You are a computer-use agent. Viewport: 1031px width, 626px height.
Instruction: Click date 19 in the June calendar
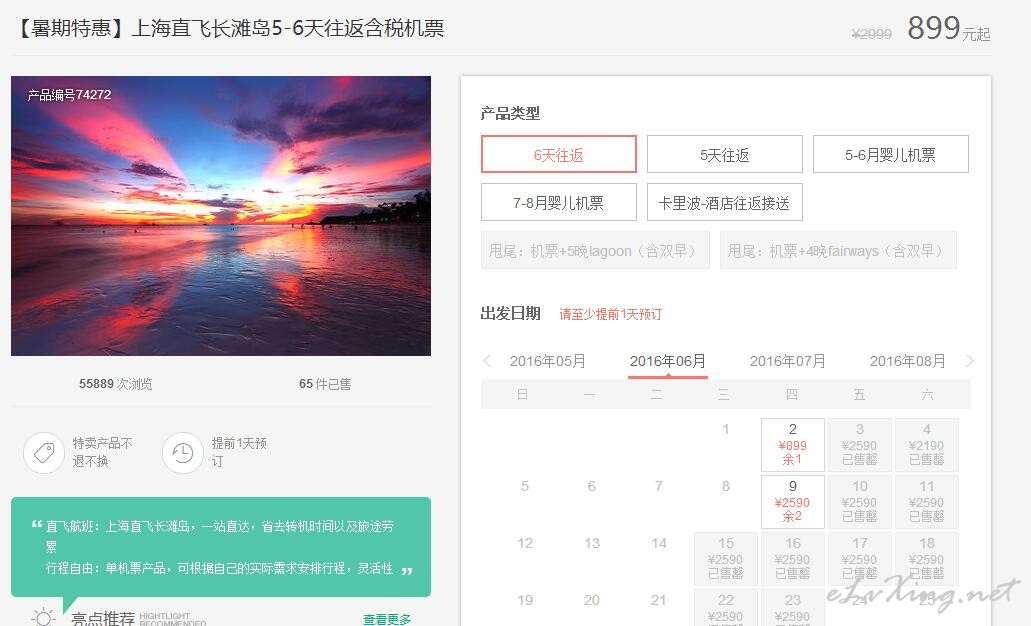525,600
